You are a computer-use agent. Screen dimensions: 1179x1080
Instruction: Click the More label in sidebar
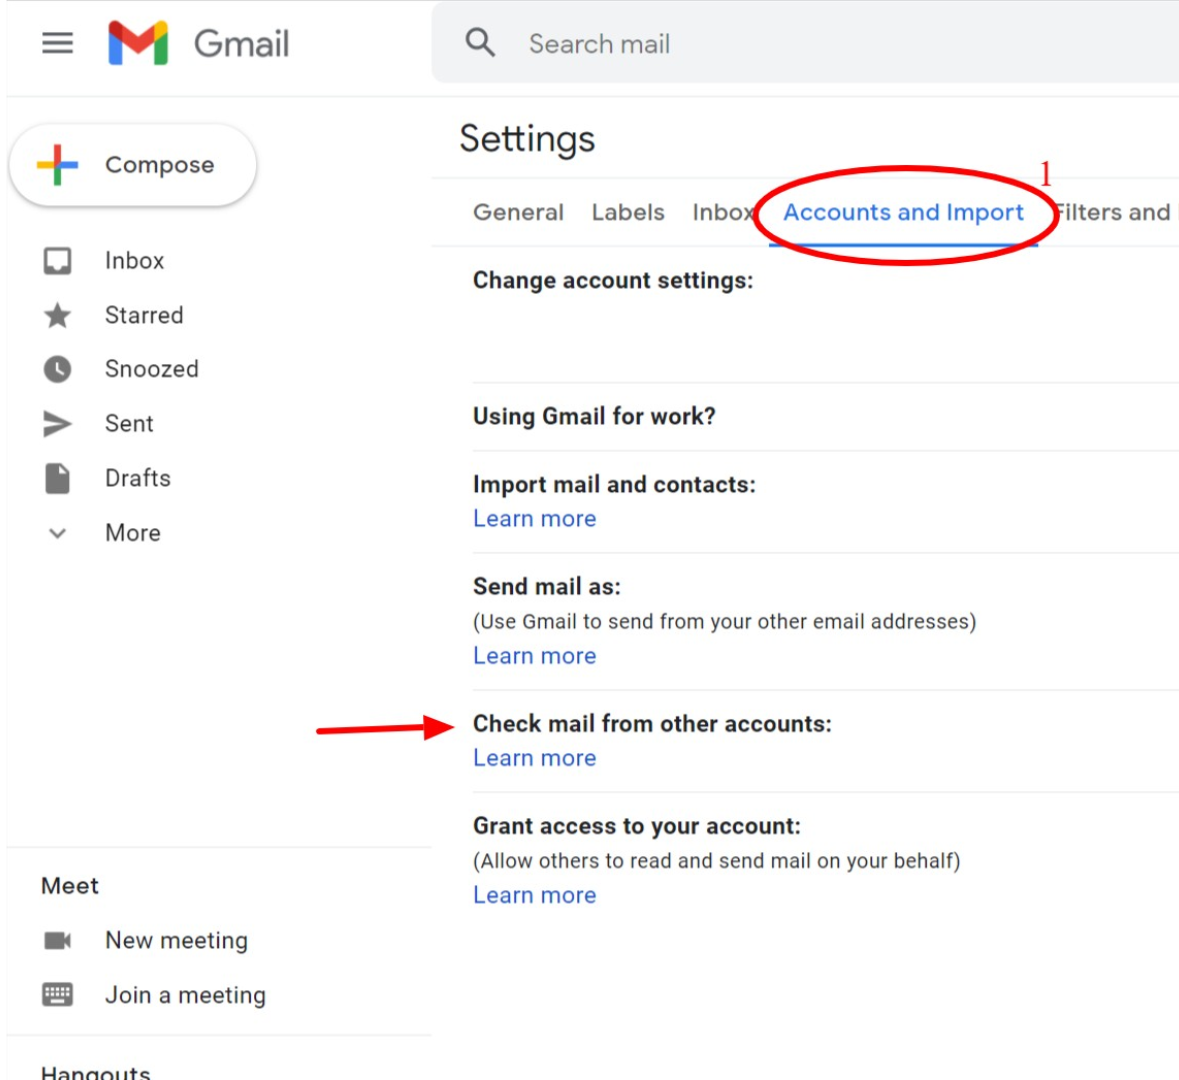tap(132, 533)
